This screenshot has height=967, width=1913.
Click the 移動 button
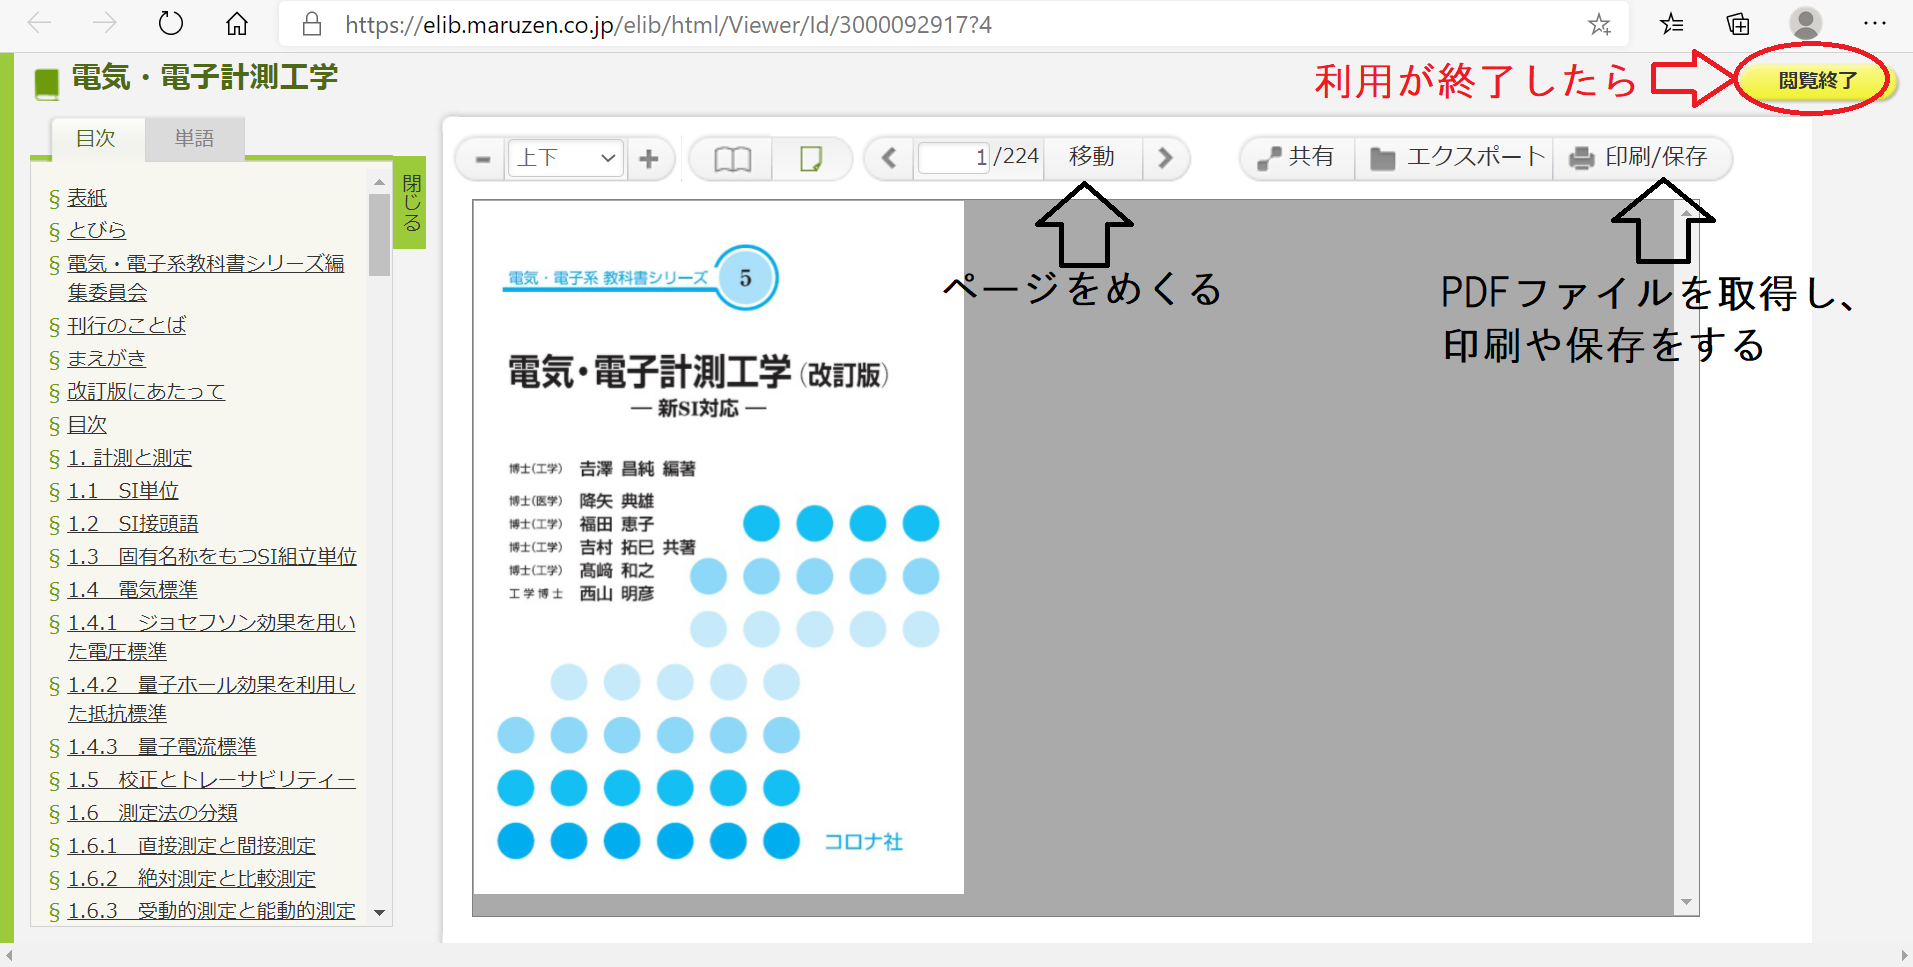coord(1092,157)
